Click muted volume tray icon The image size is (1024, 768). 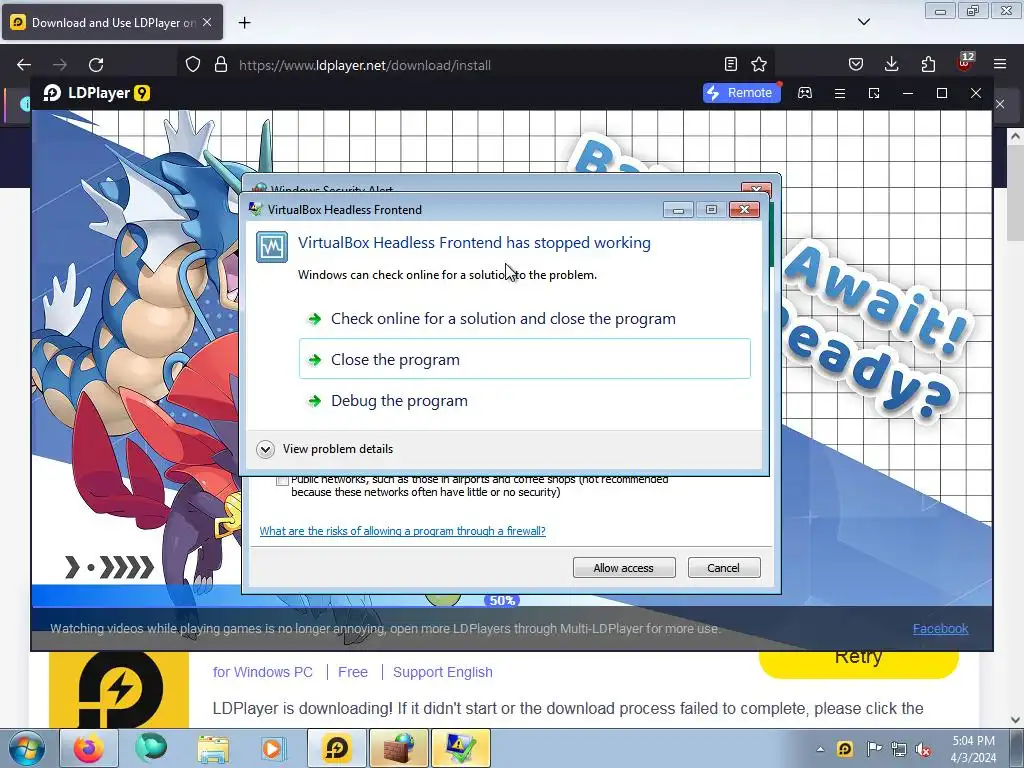pyautogui.click(x=923, y=749)
